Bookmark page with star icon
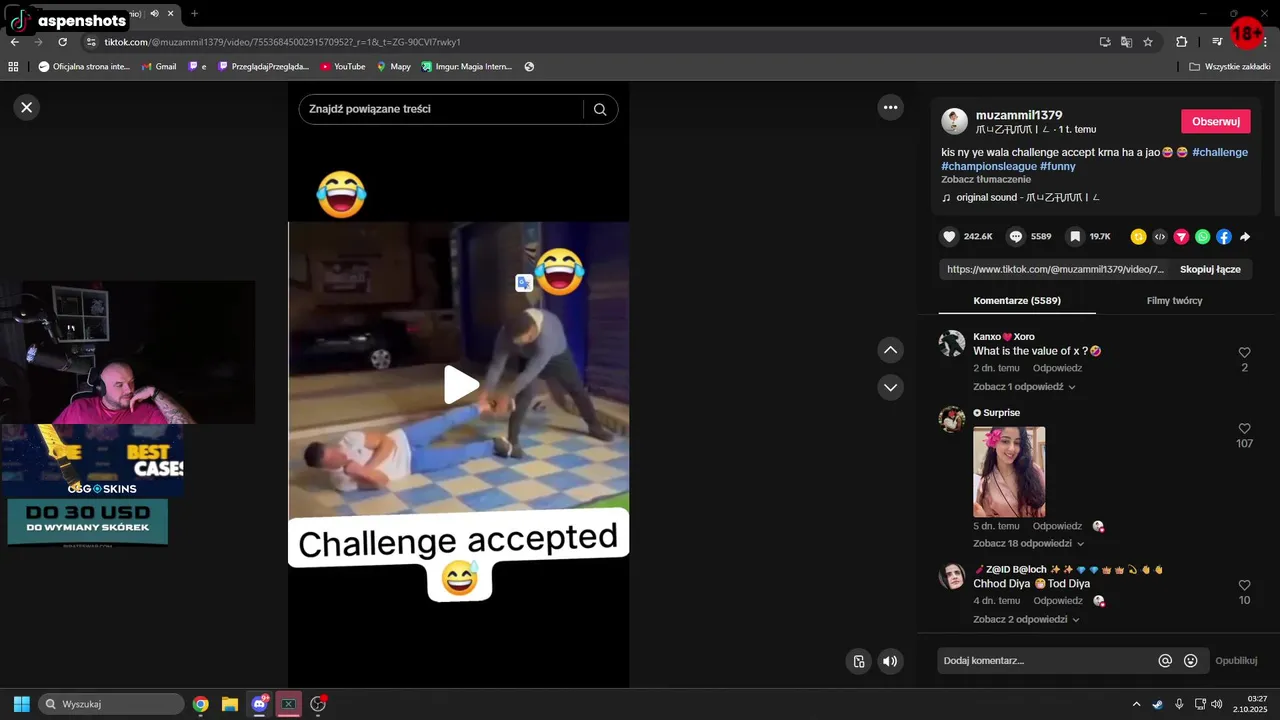1280x720 pixels. tap(1148, 42)
